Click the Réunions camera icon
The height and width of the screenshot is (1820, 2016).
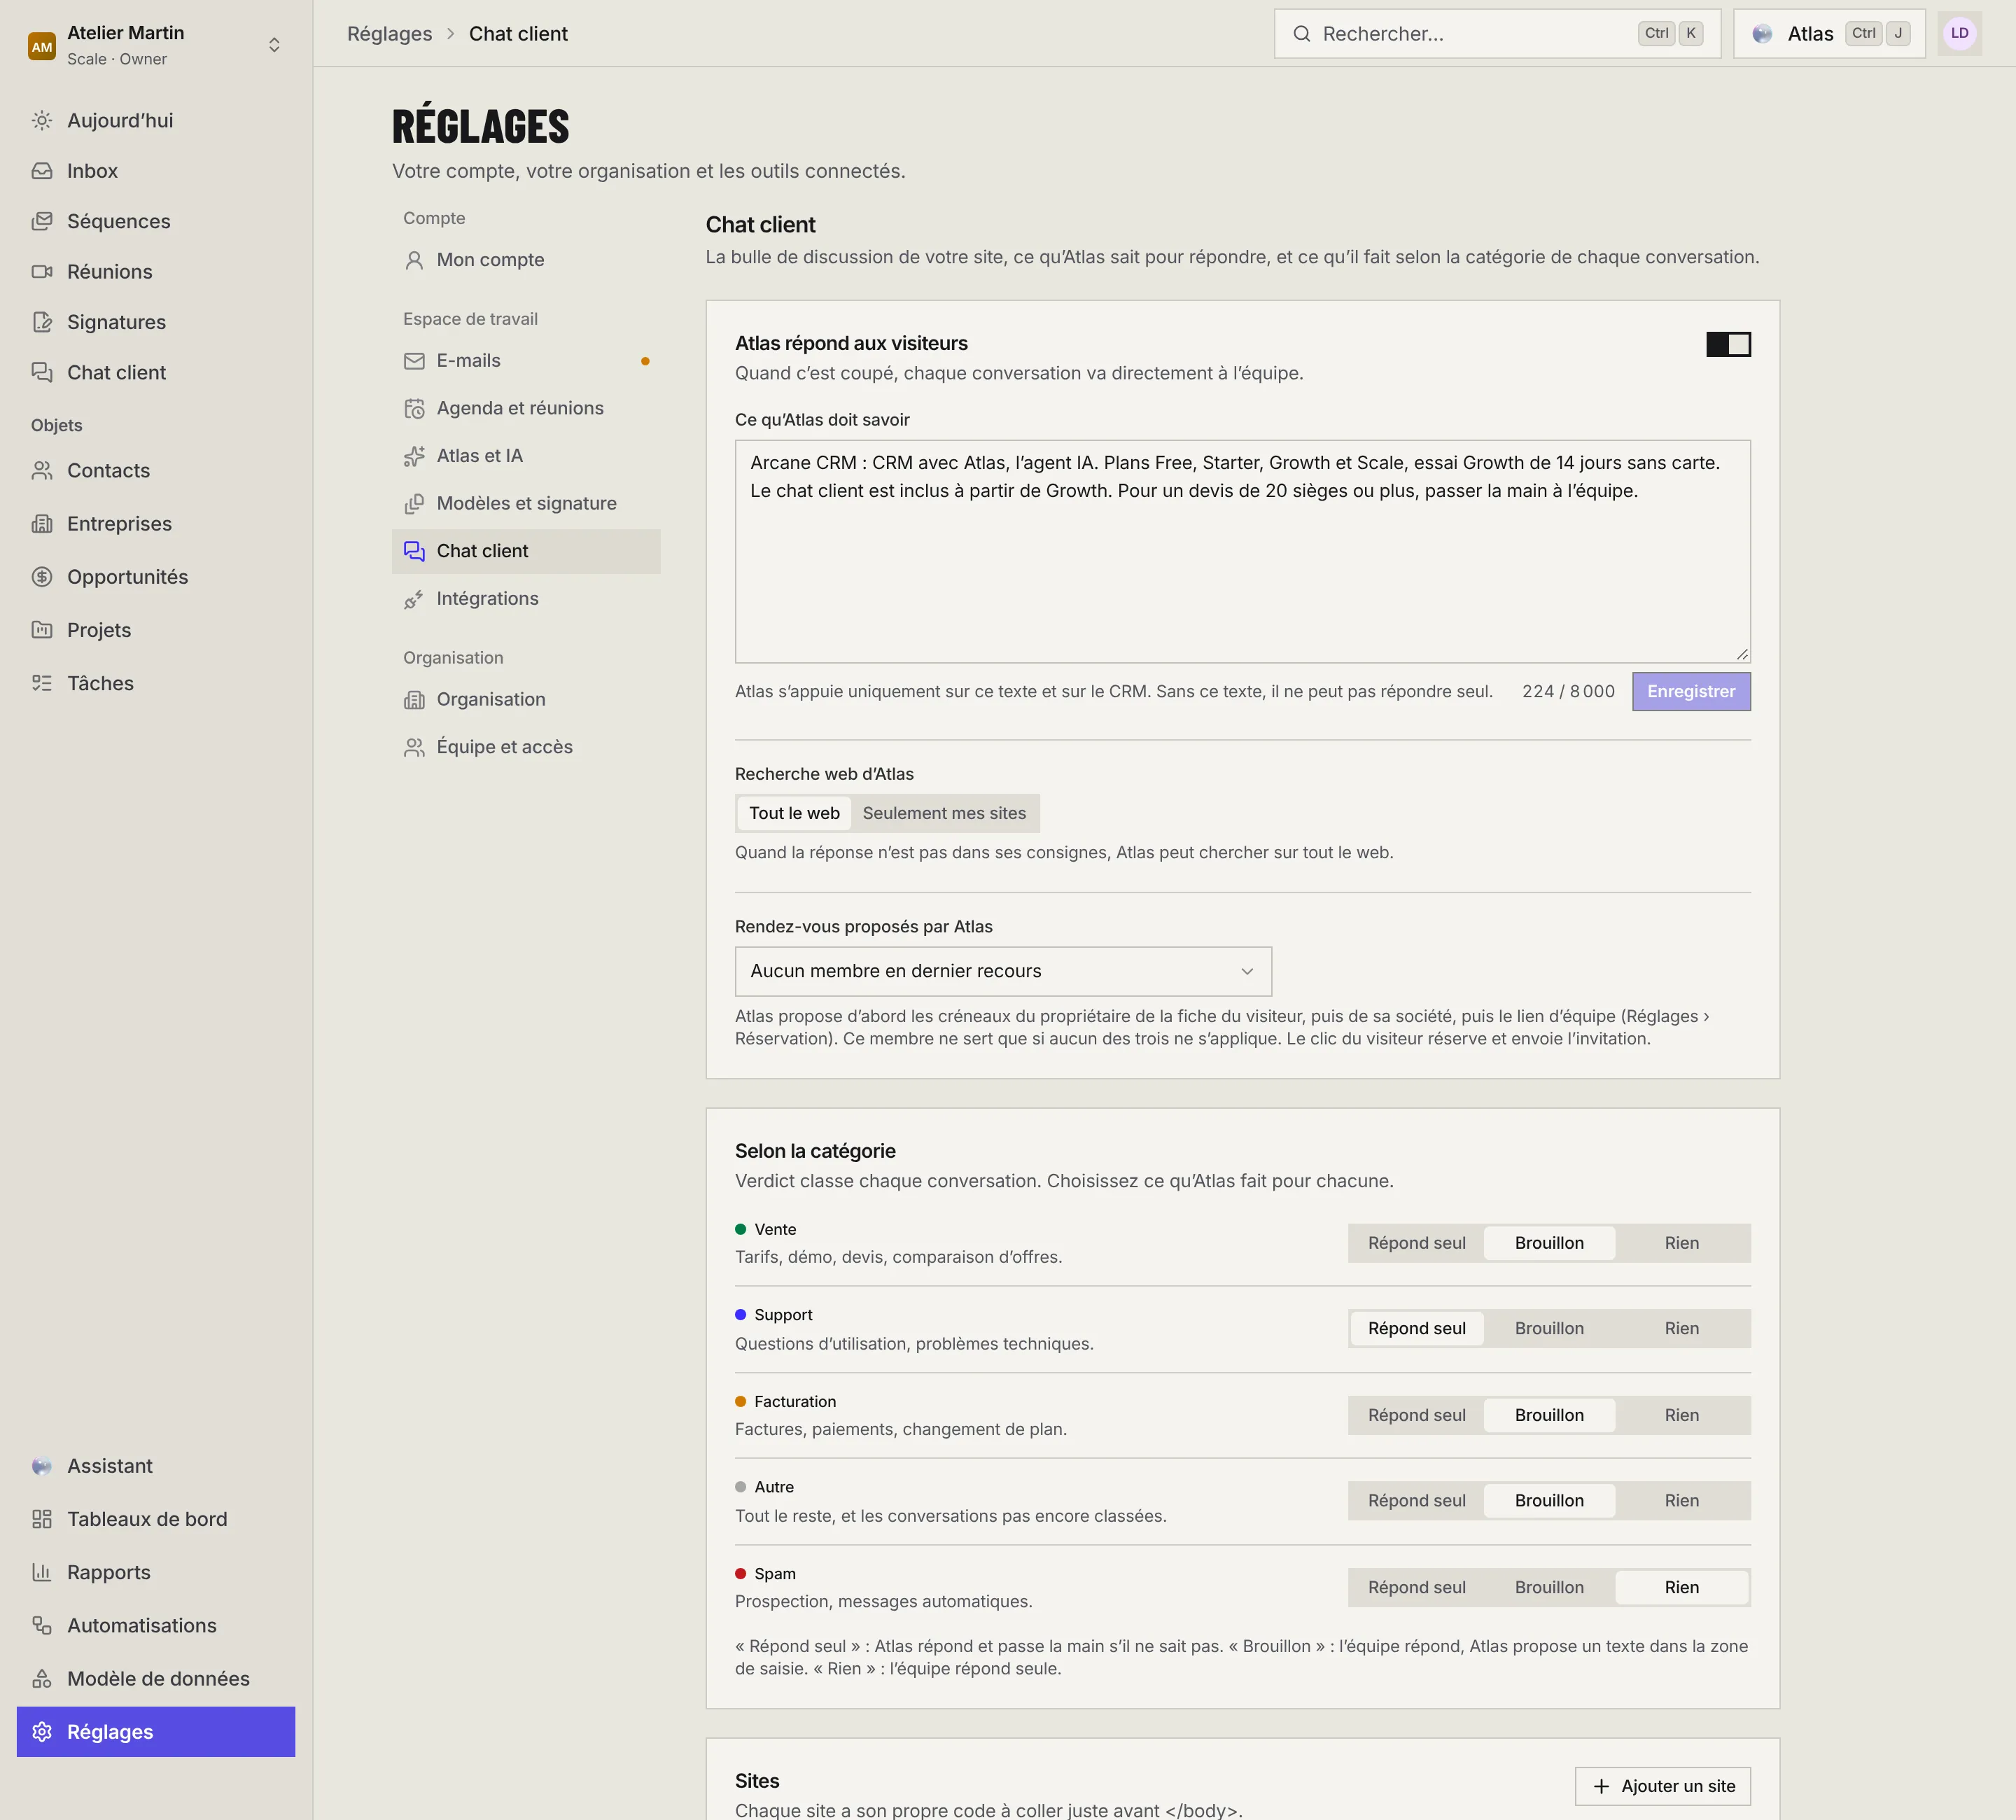coord(42,272)
